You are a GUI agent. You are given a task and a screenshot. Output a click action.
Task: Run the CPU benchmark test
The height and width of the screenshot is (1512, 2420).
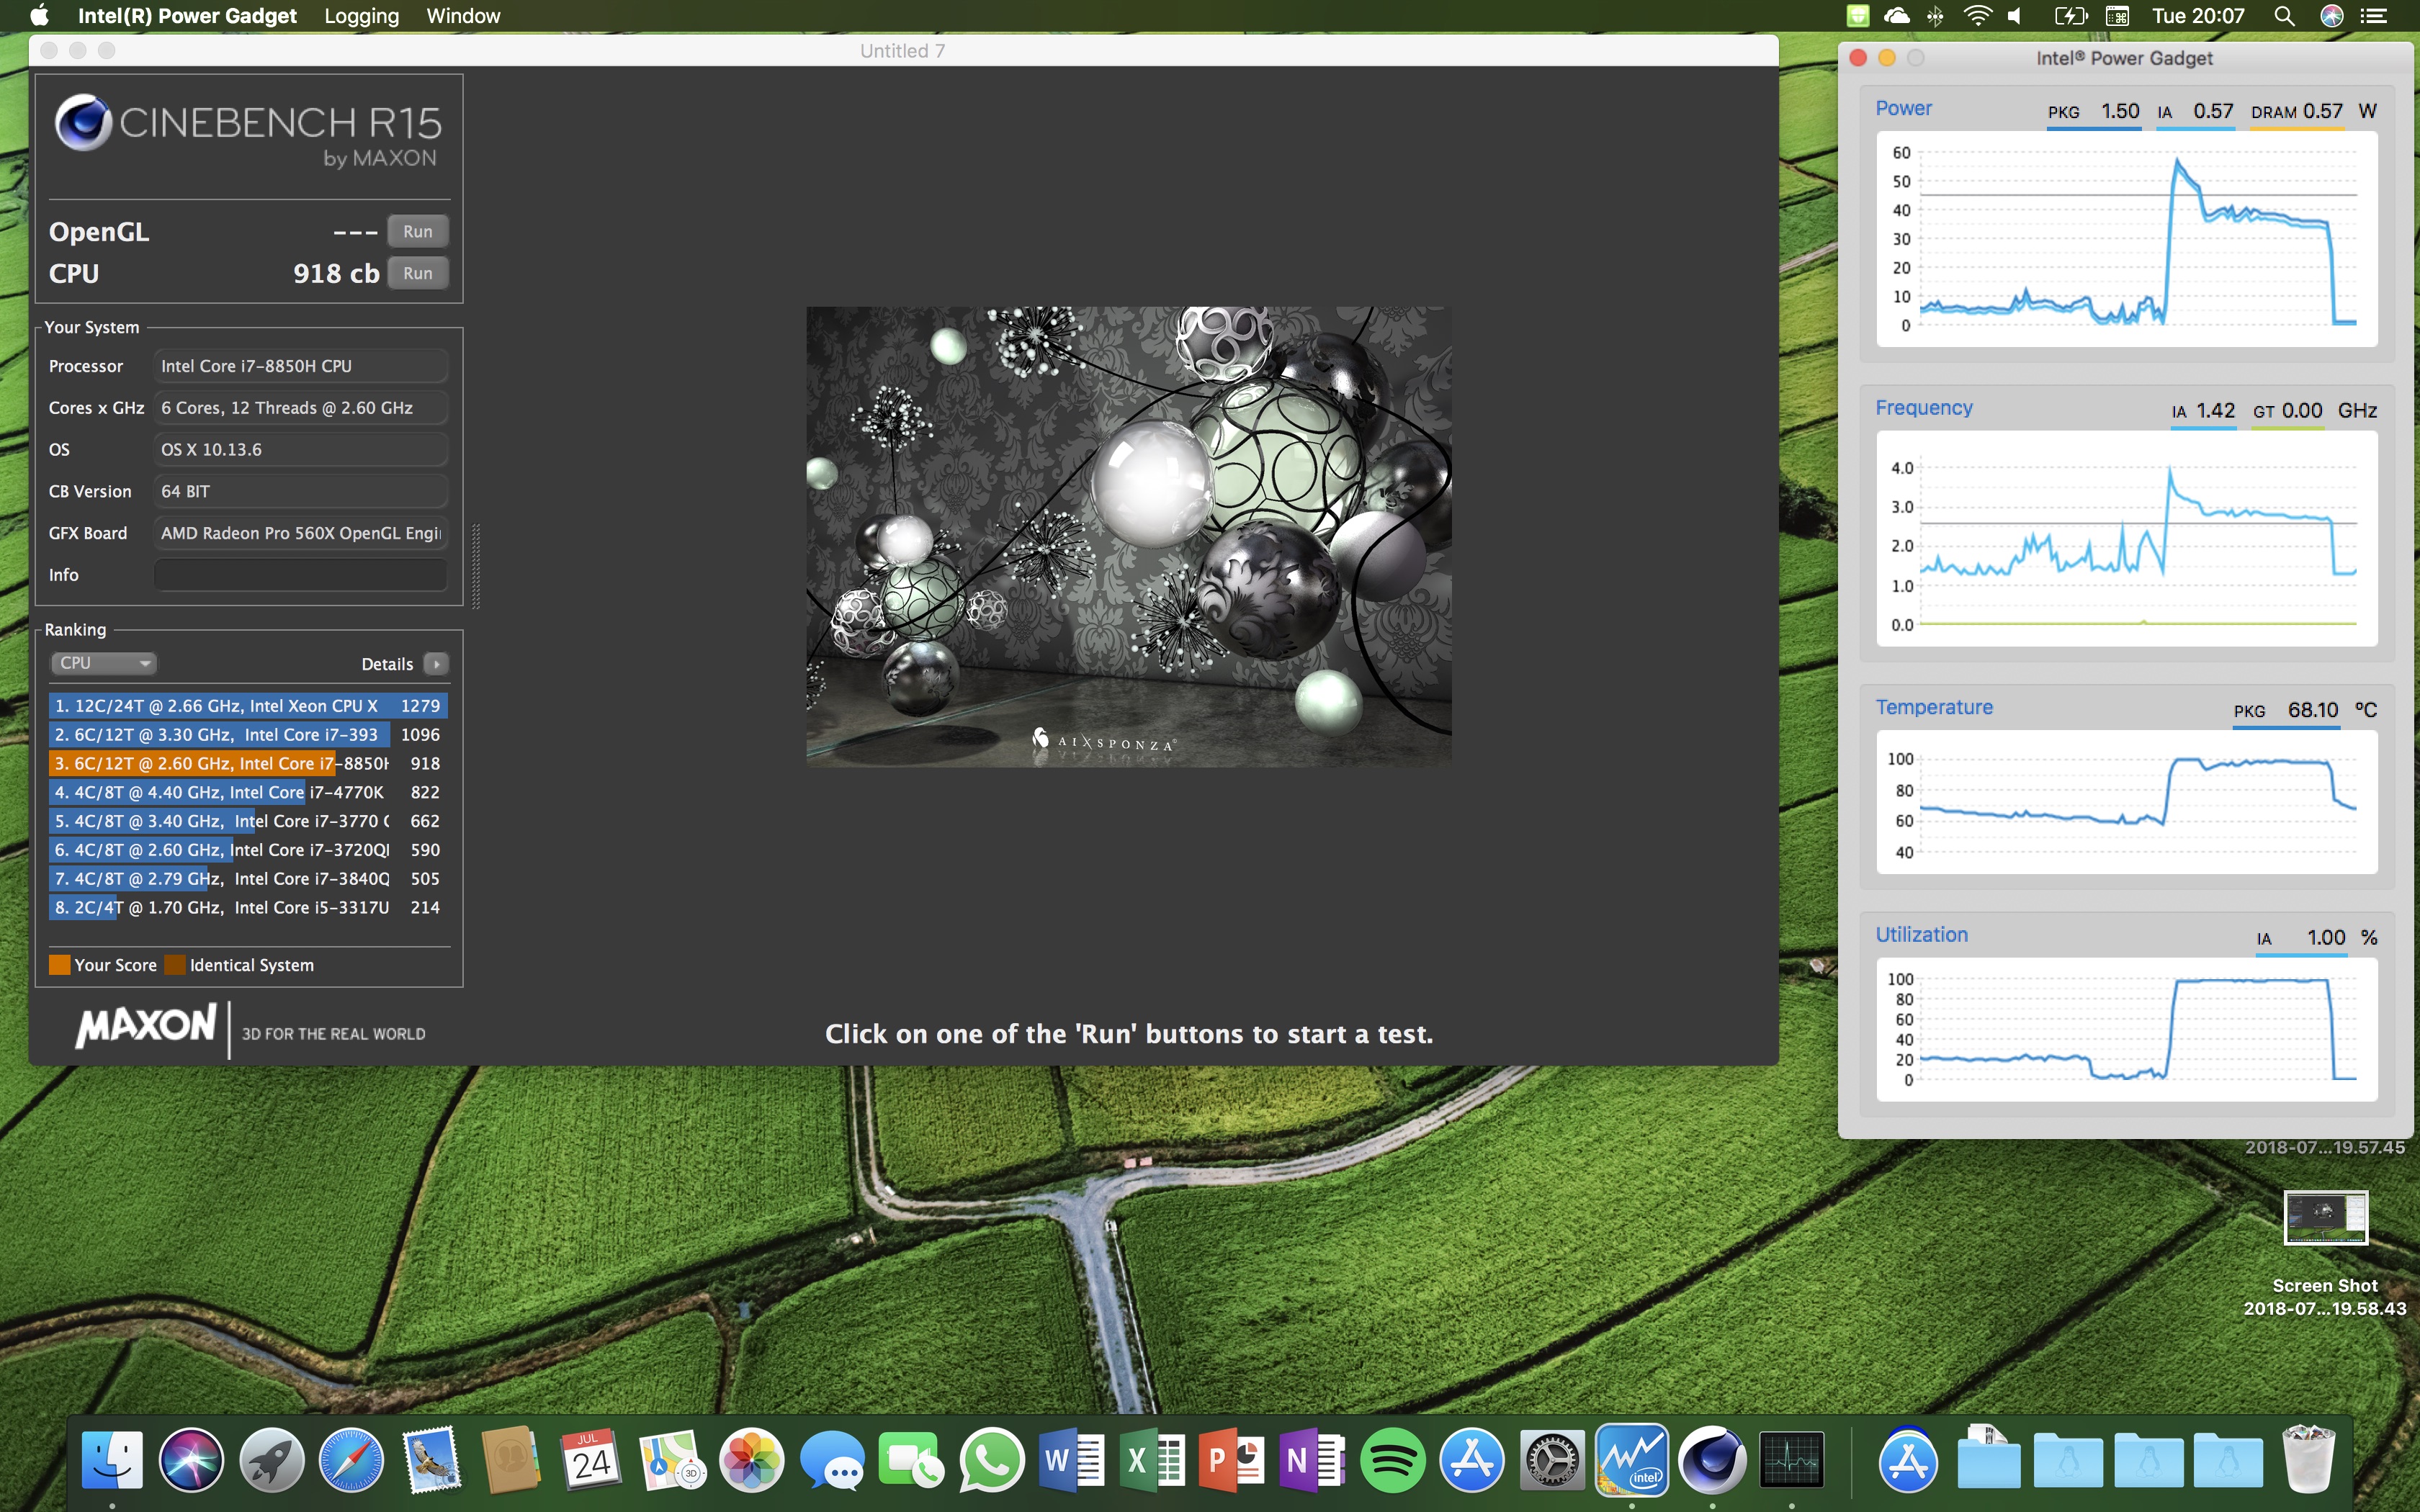point(418,273)
